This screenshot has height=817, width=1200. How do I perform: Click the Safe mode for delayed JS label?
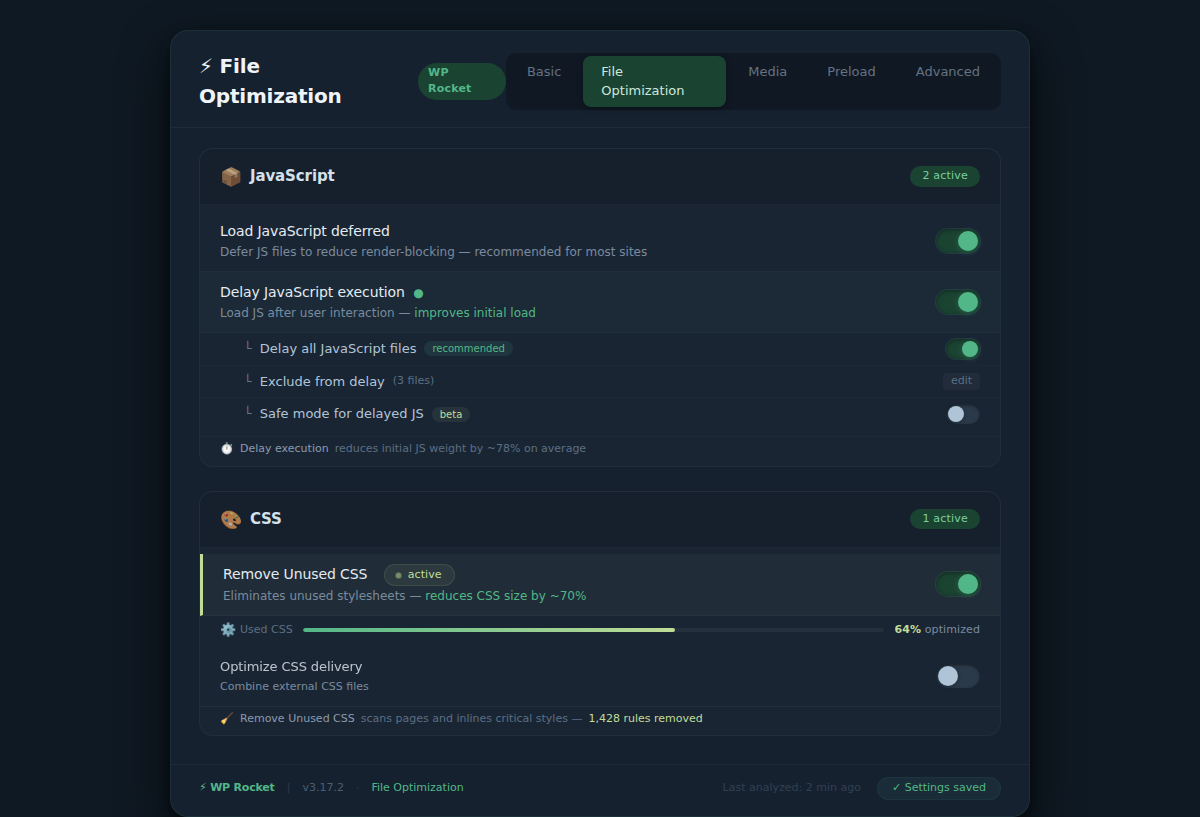(x=342, y=414)
